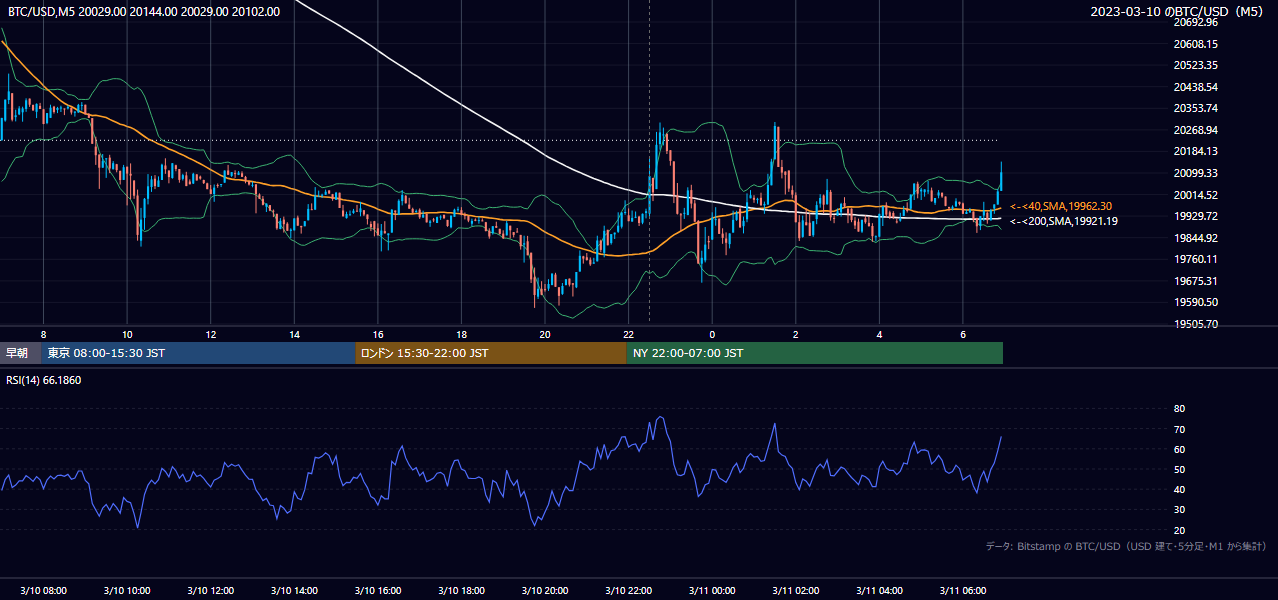Click price axis value 20438.54
The image size is (1278, 600).
1196,87
